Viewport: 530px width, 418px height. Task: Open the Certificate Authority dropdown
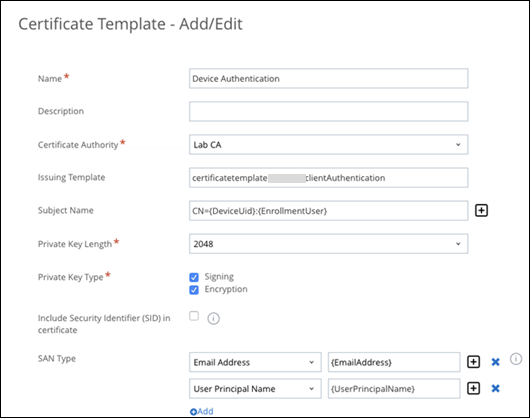[329, 145]
